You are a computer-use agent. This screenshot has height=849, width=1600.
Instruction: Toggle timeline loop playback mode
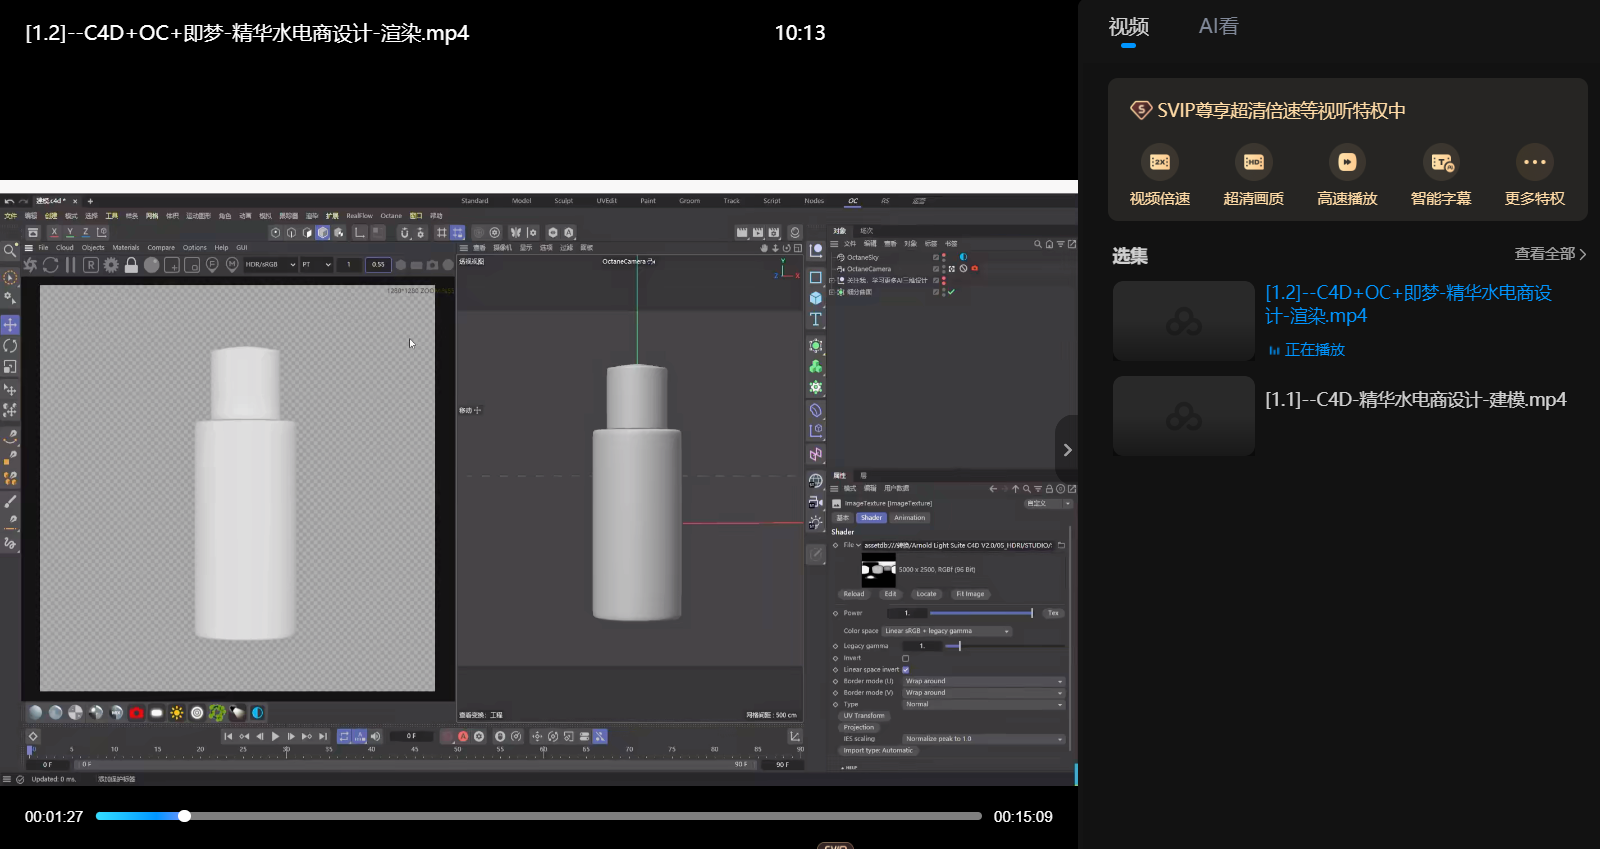[x=344, y=737]
